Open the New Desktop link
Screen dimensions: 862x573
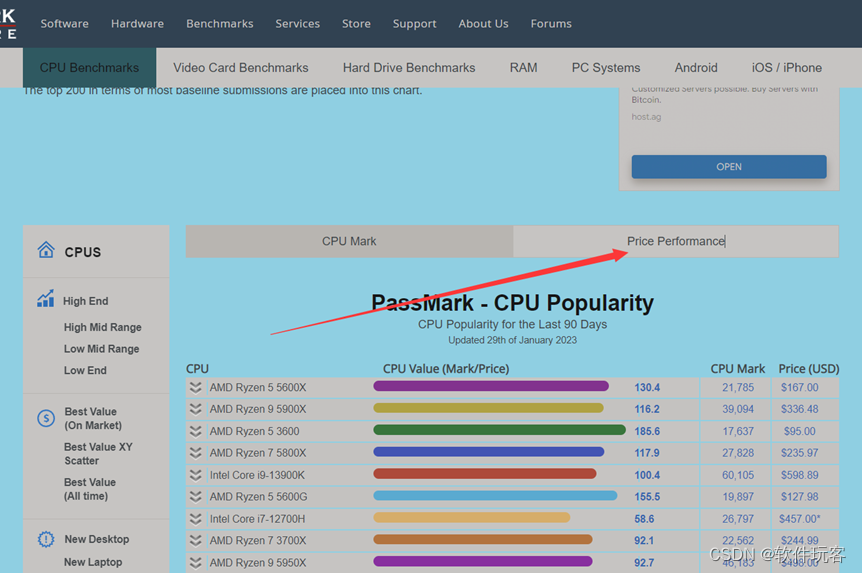(x=97, y=539)
